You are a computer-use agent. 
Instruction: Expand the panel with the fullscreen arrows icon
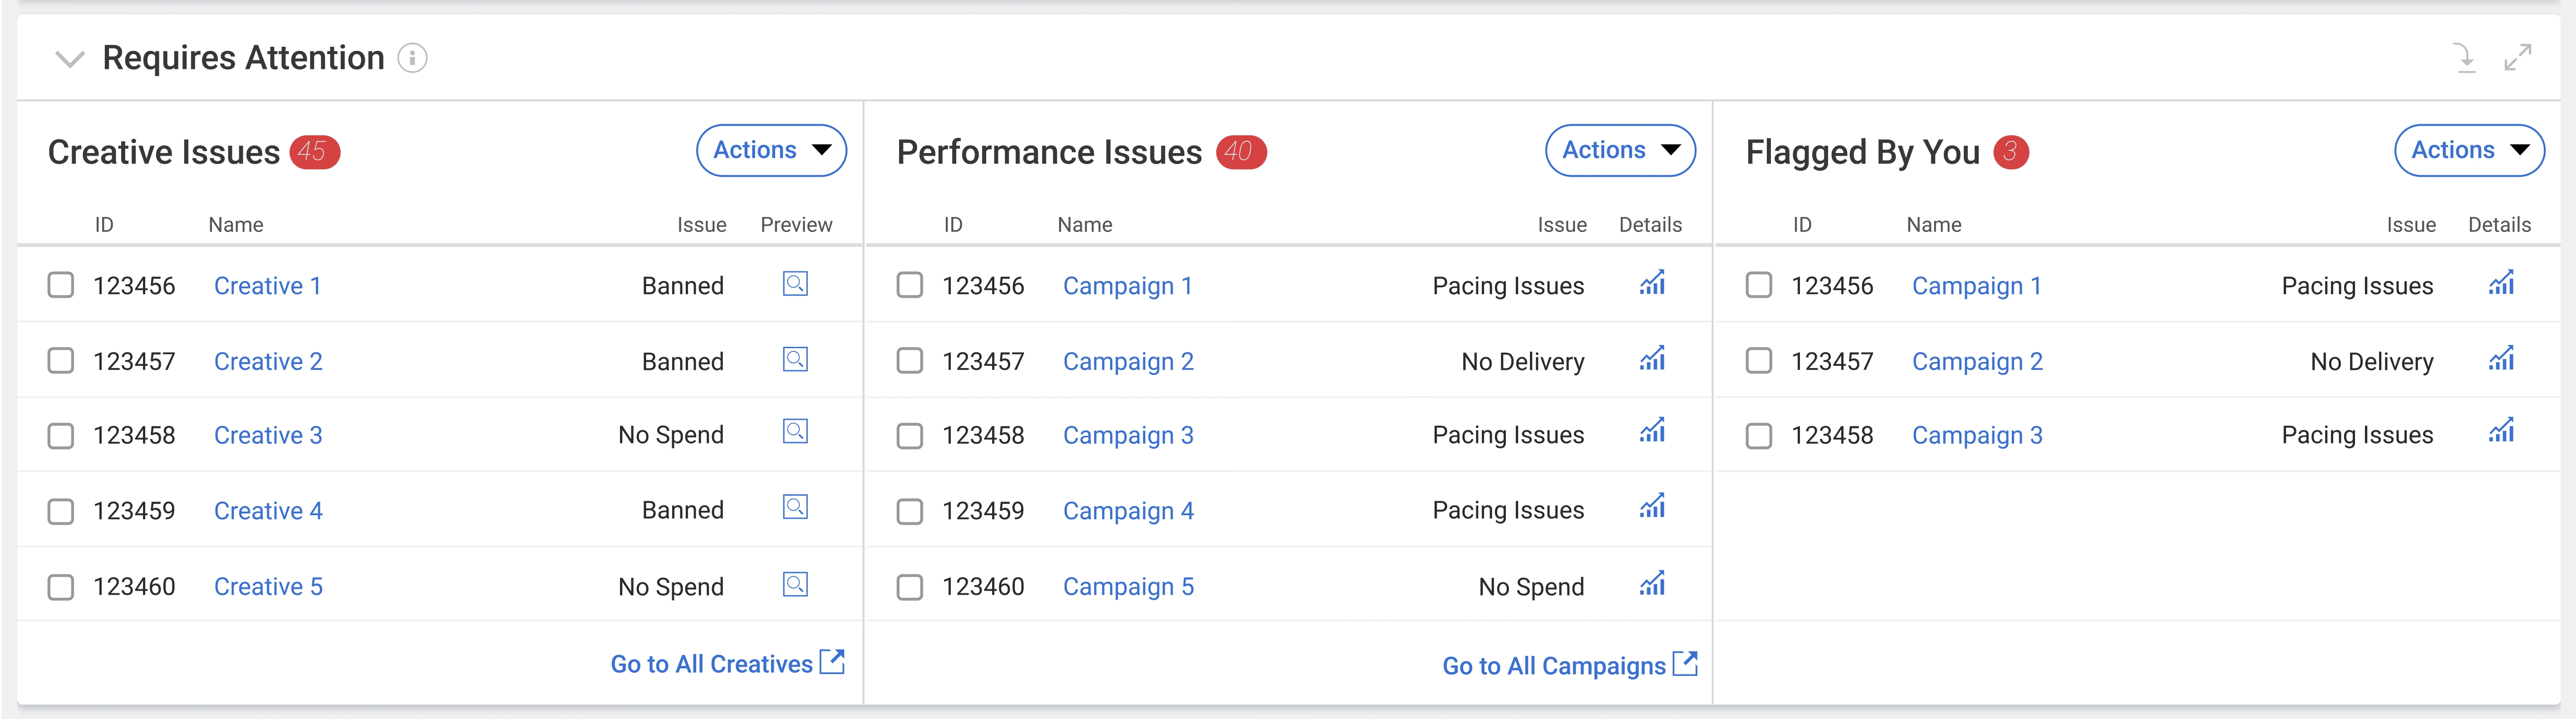tap(2517, 58)
